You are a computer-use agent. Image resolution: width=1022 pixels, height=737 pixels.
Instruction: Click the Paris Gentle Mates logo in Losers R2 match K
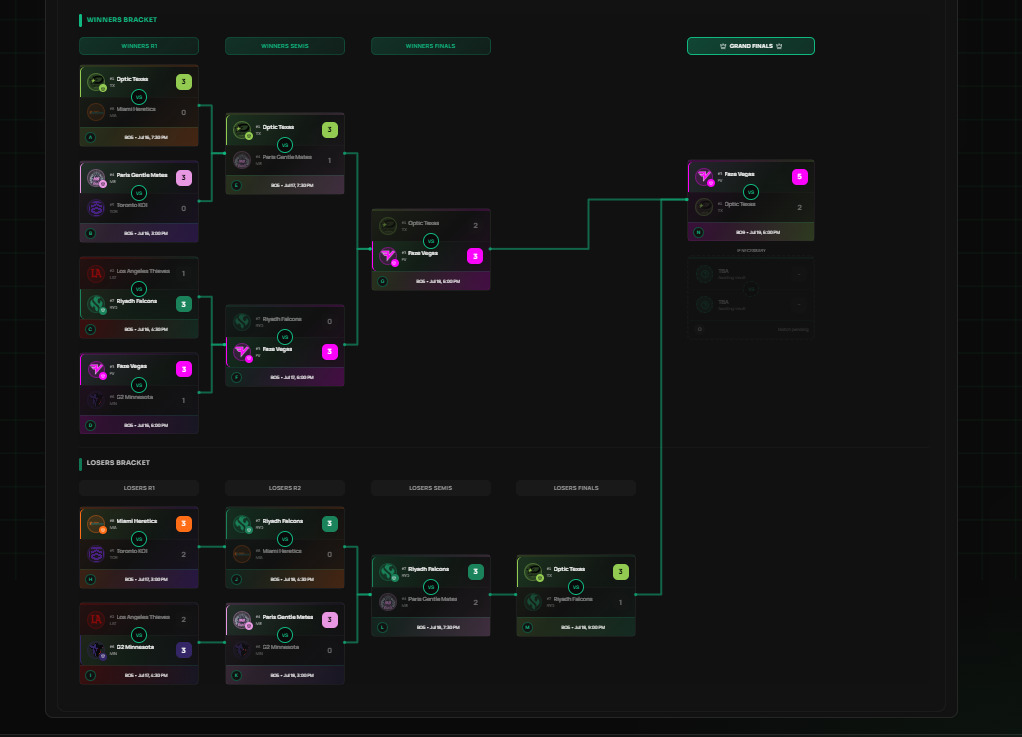click(242, 620)
